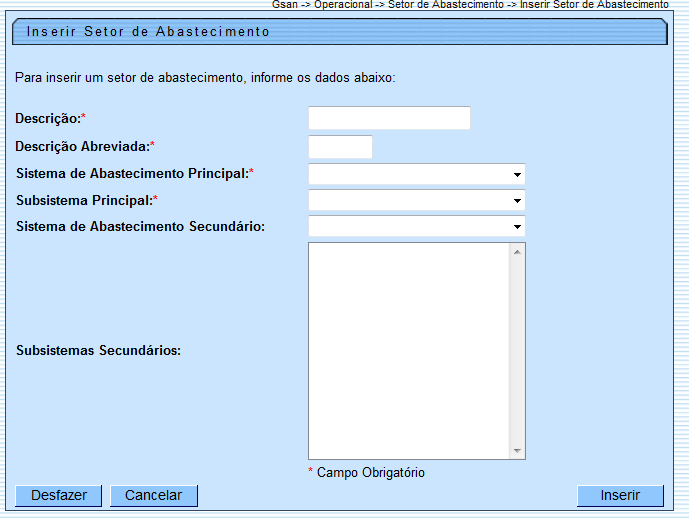Click the Campo Obrigatório note
Screen dimensions: 689x518
tap(370, 472)
